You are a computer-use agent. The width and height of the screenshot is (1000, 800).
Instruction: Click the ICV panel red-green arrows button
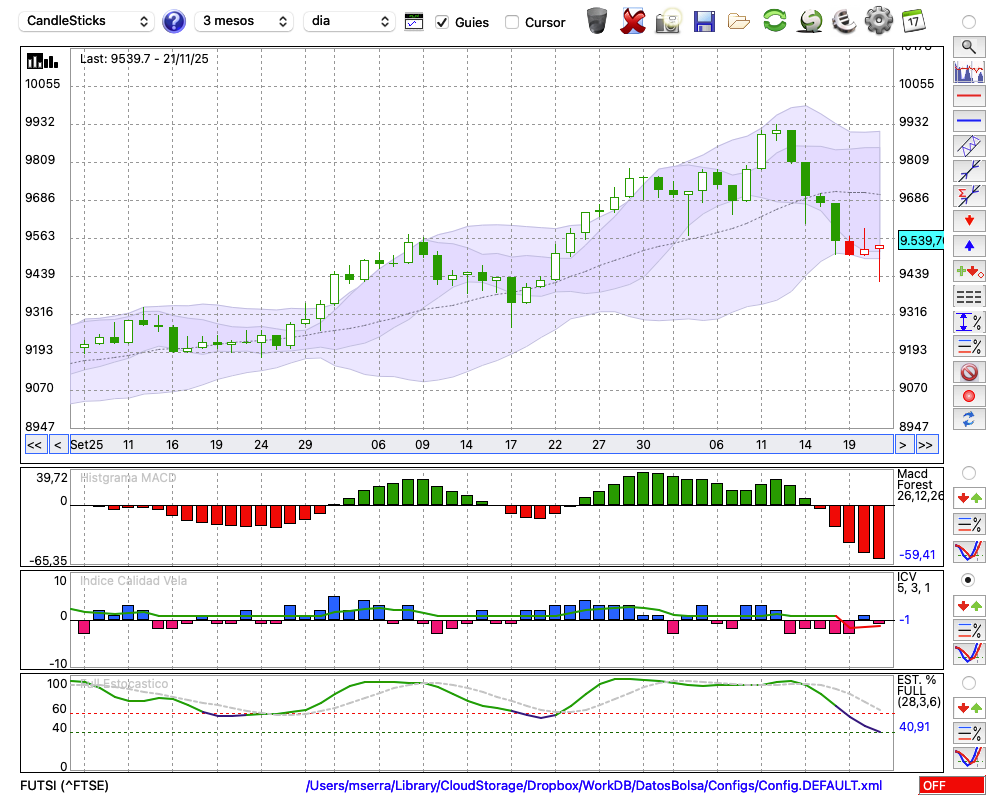point(969,605)
